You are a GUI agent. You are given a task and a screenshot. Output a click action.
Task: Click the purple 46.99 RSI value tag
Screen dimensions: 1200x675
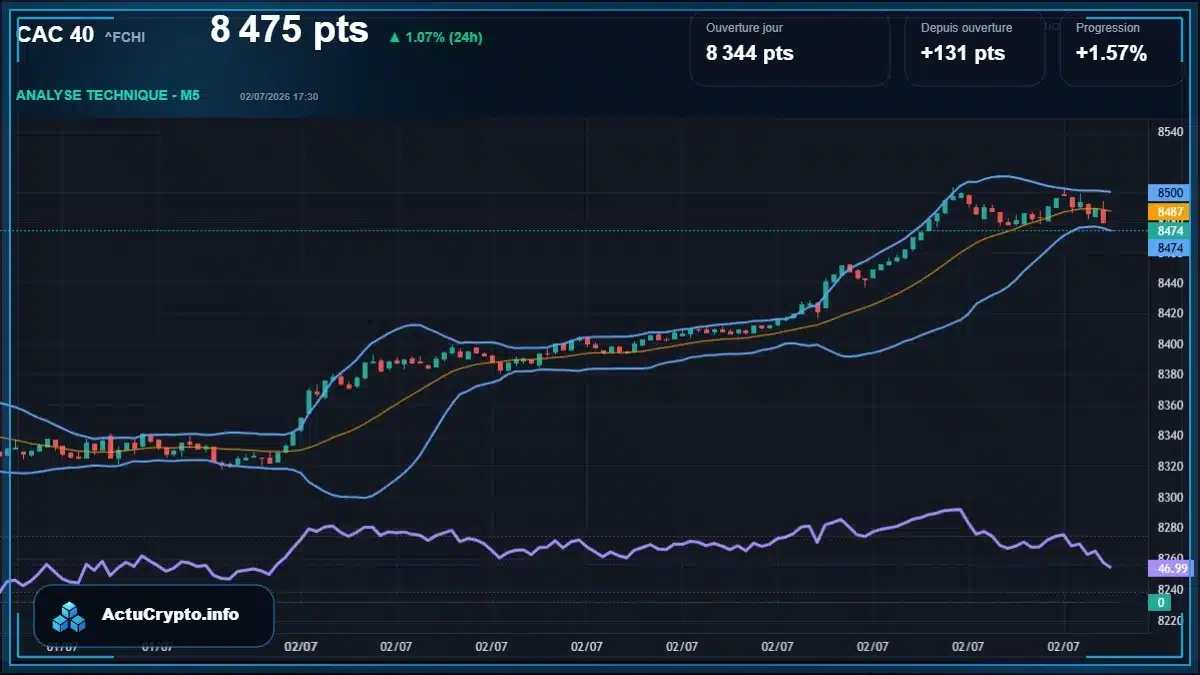click(1169, 568)
